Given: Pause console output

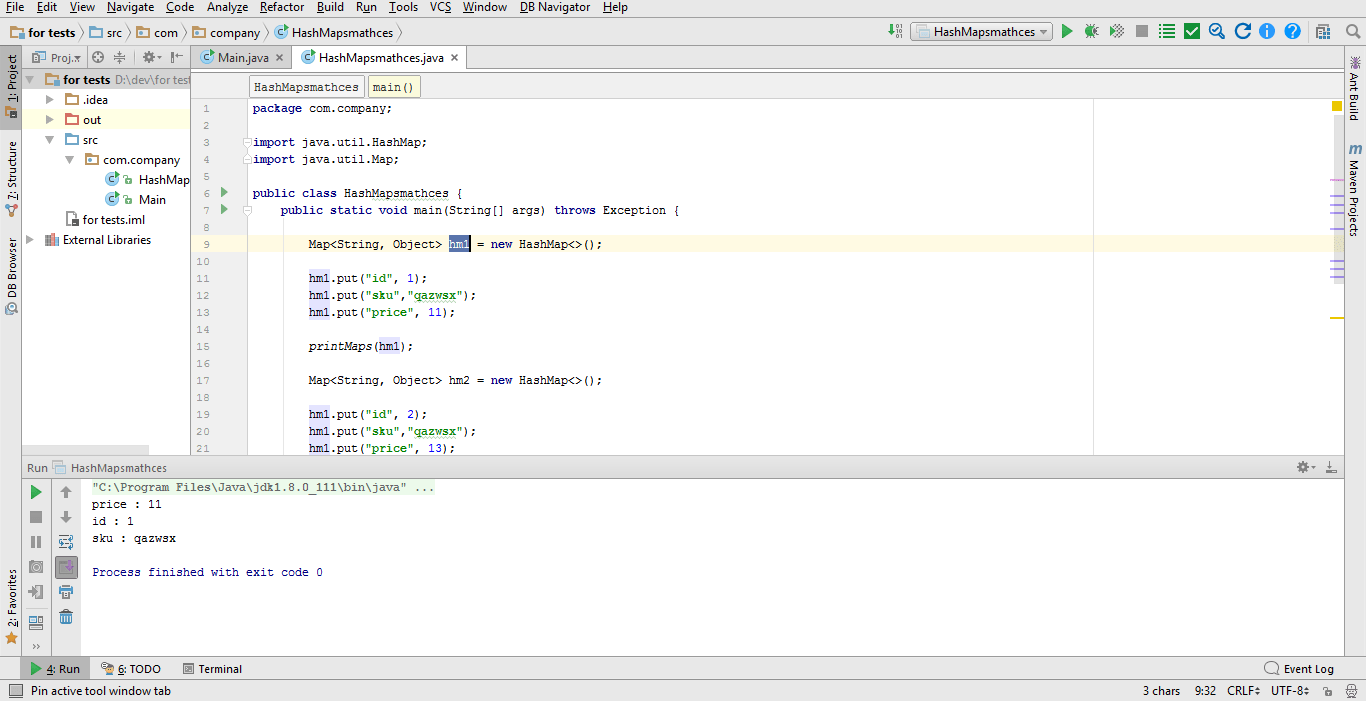Looking at the screenshot, I should (35, 541).
